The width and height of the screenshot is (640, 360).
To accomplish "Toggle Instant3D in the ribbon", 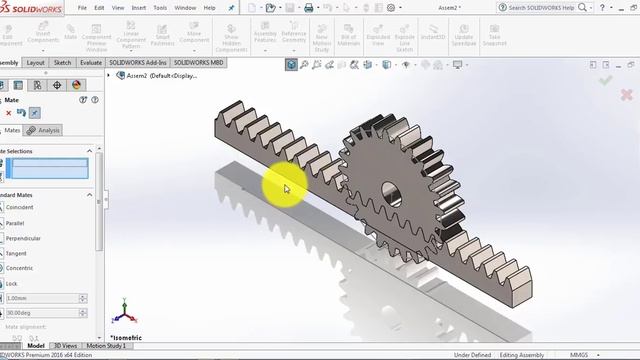I will [433, 32].
